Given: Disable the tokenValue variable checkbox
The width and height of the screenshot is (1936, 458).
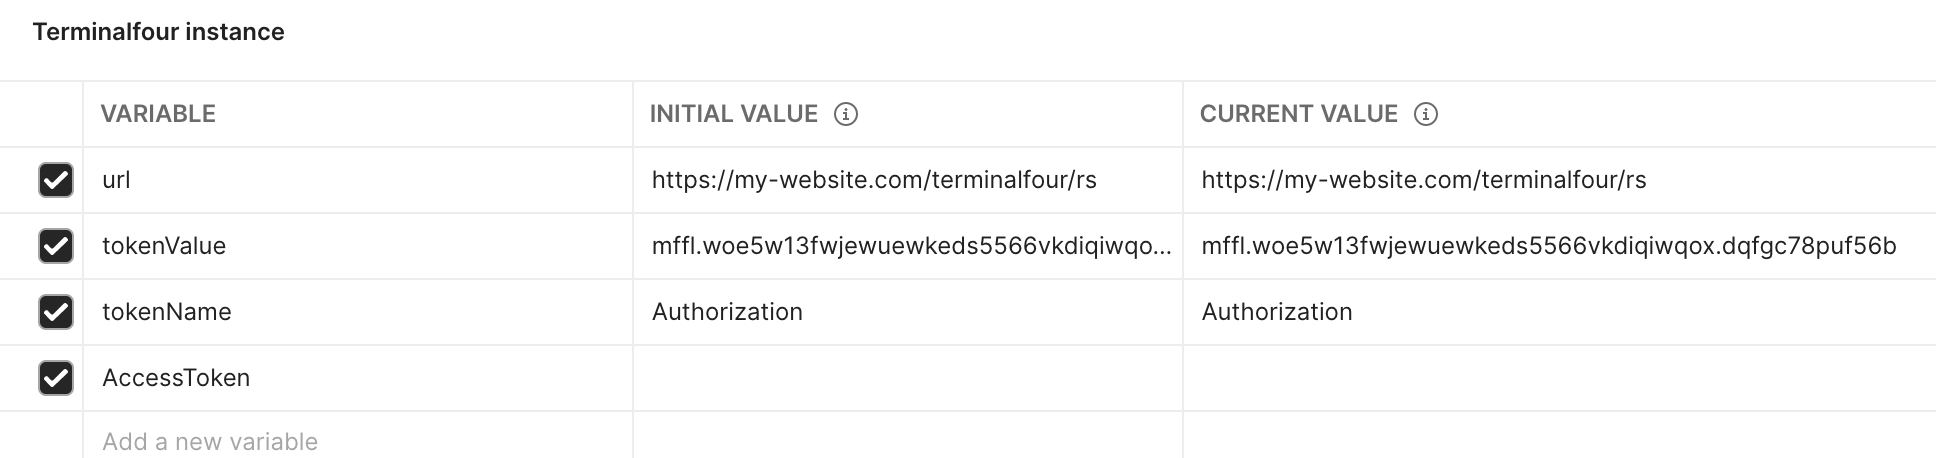Looking at the screenshot, I should [x=56, y=246].
